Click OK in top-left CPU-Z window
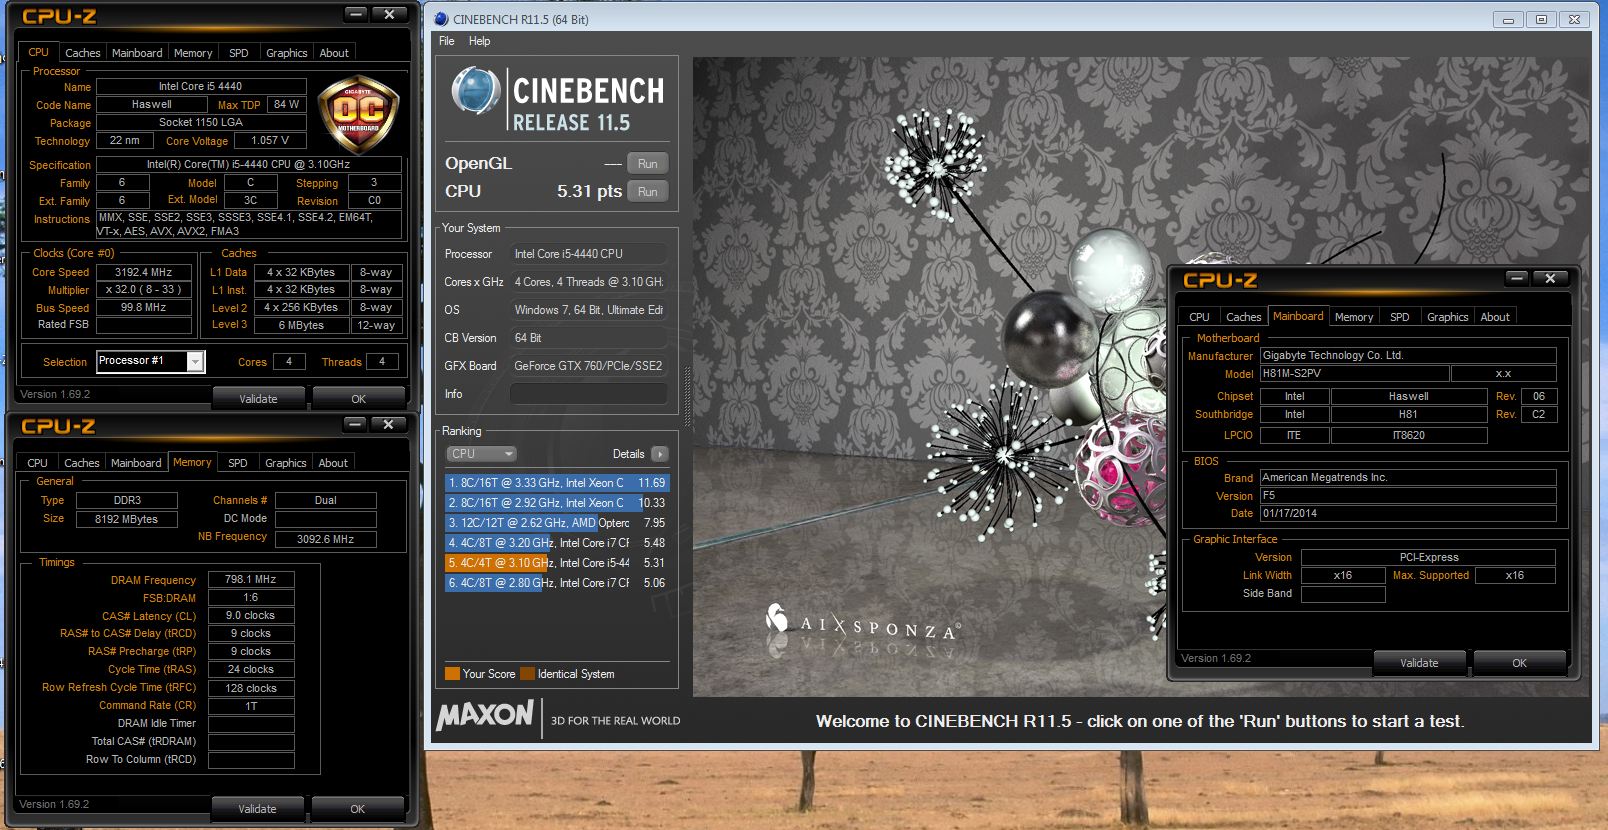Image resolution: width=1608 pixels, height=830 pixels. 358,399
